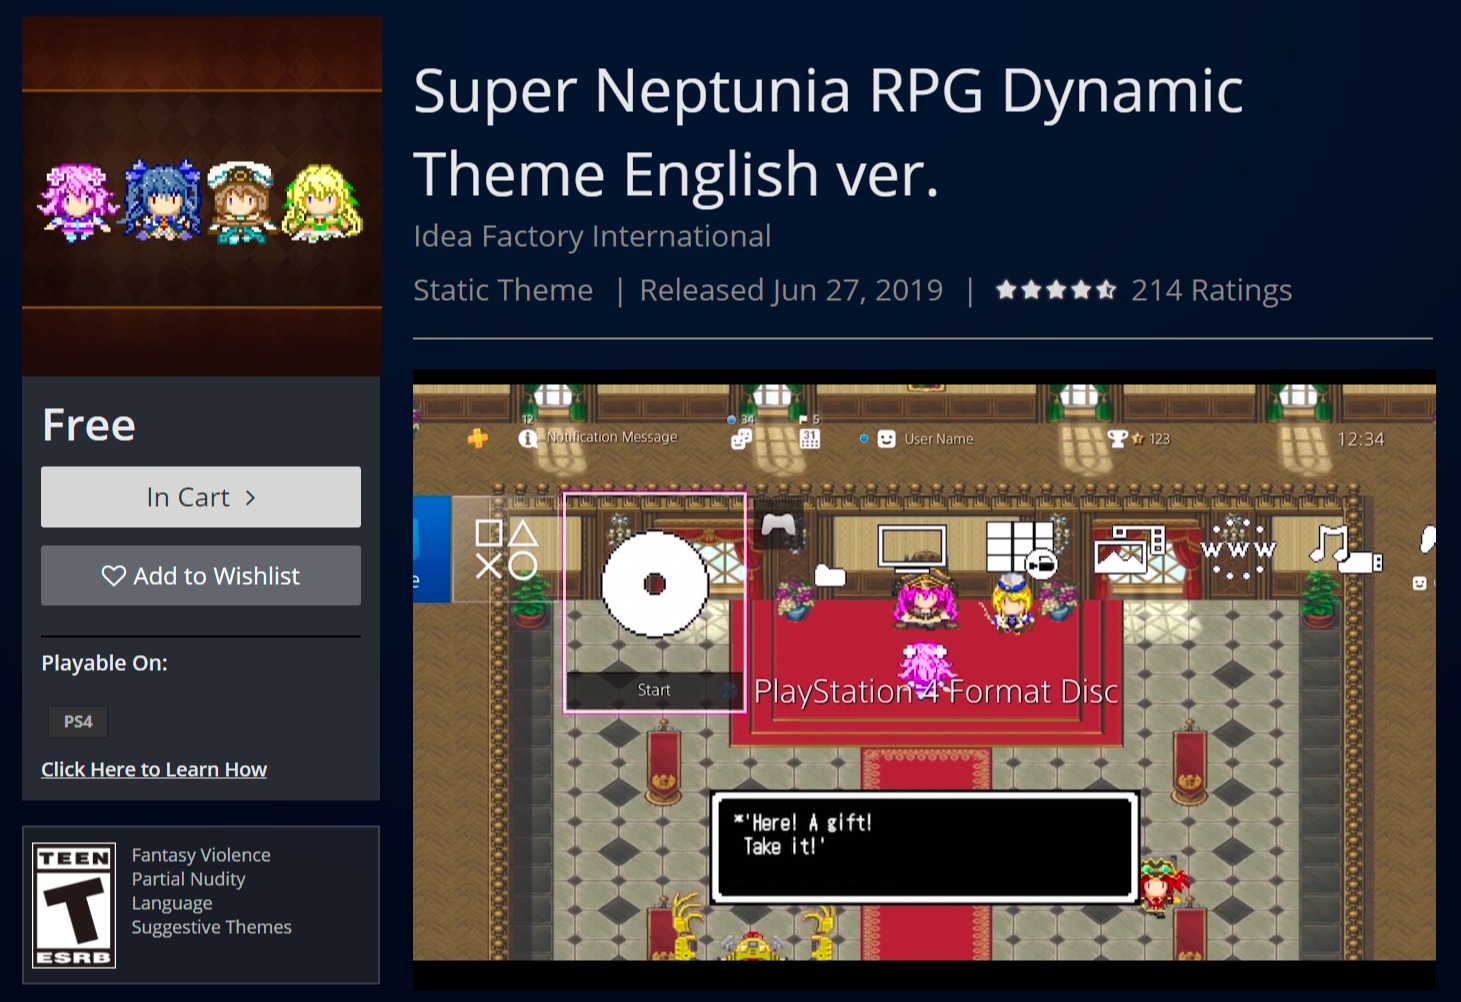Click the Static Theme category text
Viewport: 1461px width, 1002px height.
(503, 290)
